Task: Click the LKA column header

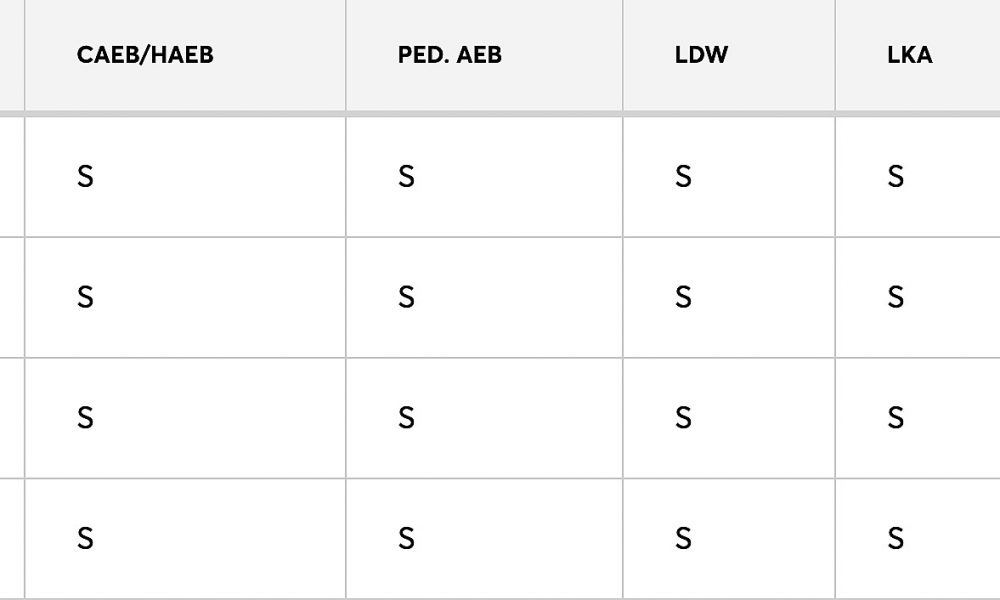Action: pyautogui.click(x=909, y=55)
